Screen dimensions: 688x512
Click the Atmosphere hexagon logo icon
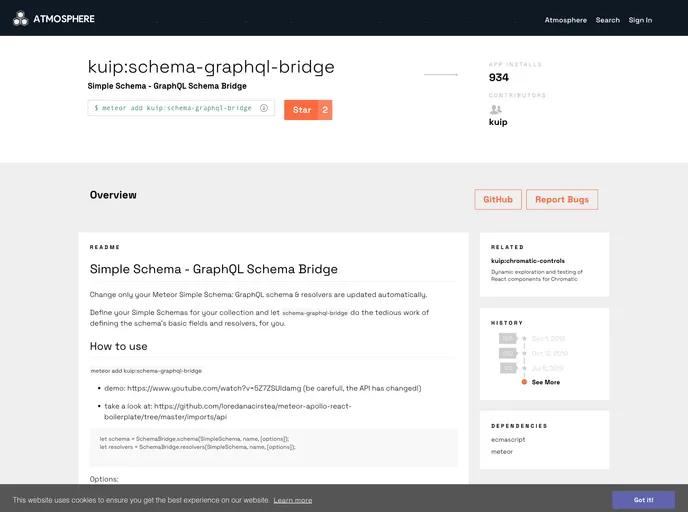click(x=20, y=19)
